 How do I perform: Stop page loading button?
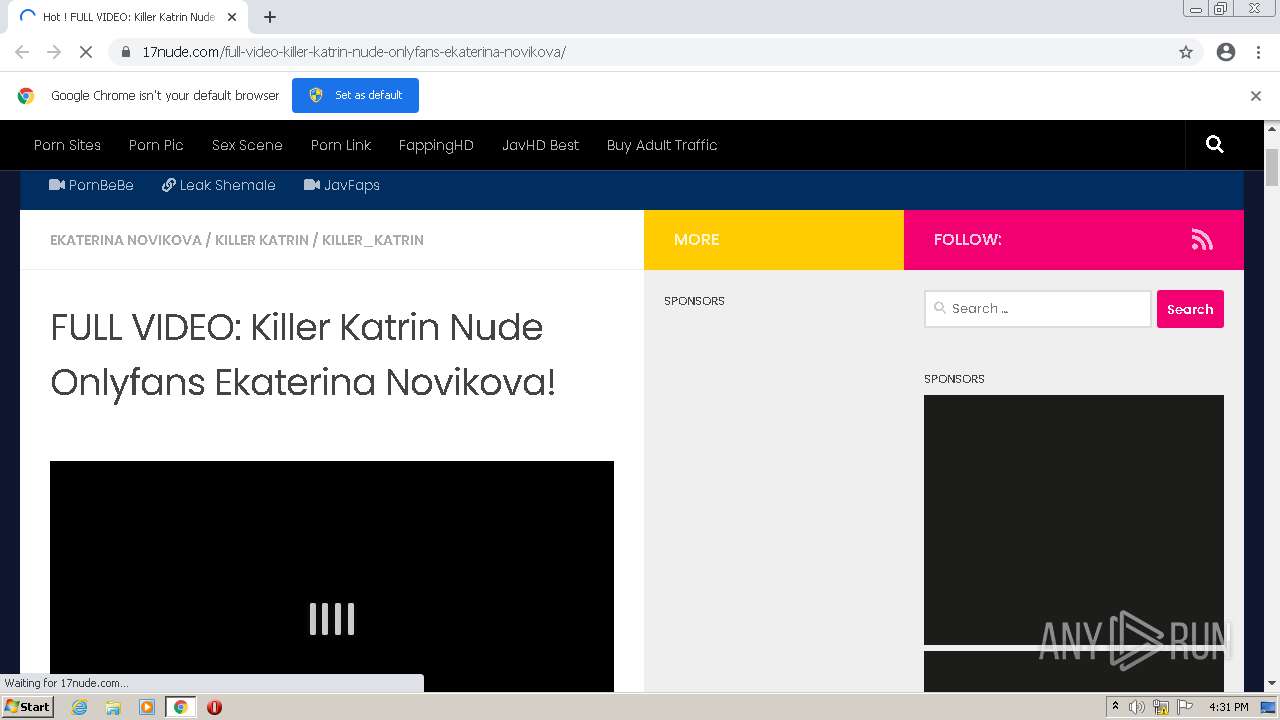[86, 52]
